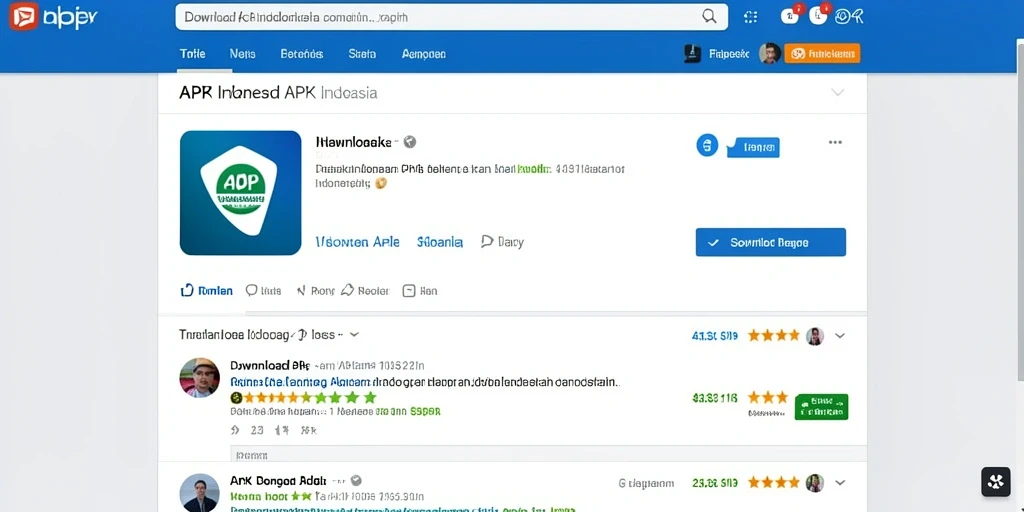Click the Romlen like icon

(187, 290)
